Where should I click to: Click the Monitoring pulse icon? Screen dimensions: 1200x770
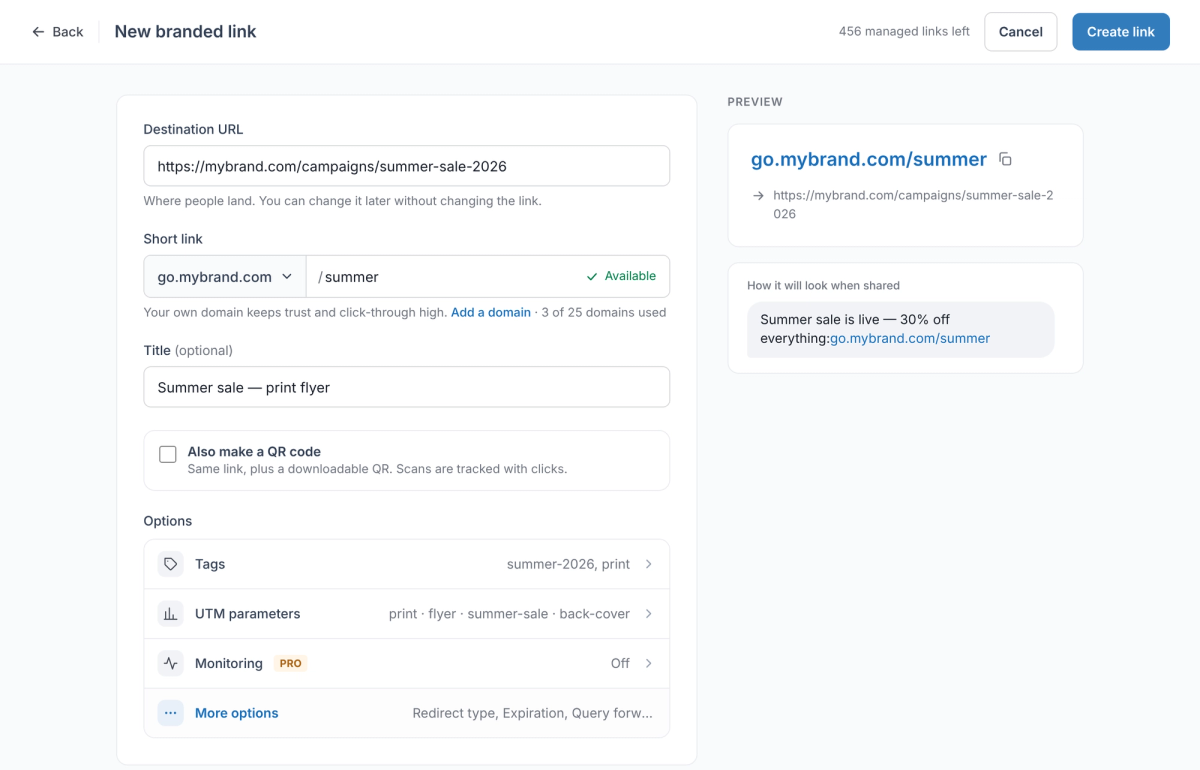(171, 663)
